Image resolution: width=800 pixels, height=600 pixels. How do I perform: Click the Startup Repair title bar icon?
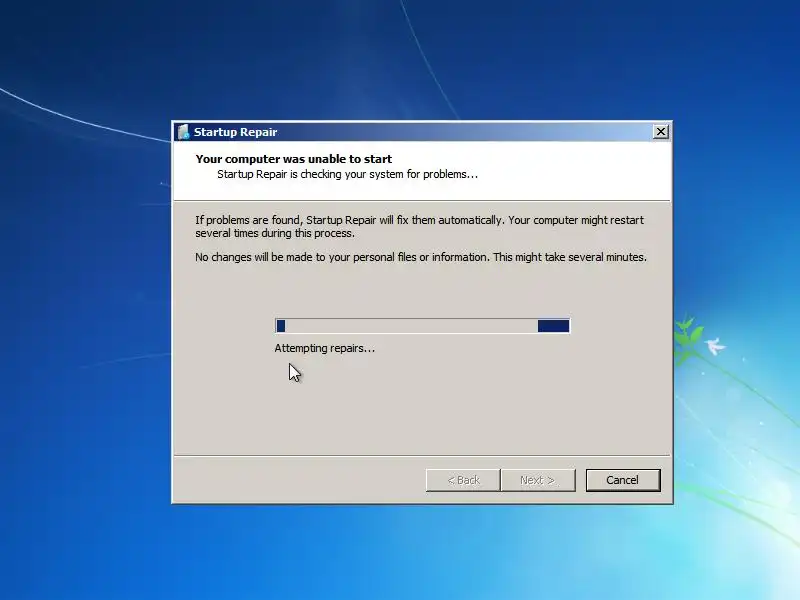click(x=183, y=132)
